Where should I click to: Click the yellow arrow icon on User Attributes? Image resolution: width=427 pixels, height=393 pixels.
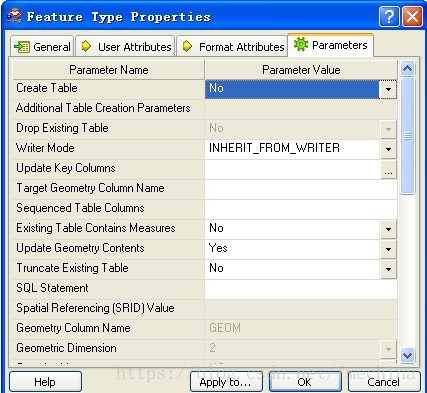click(86, 46)
